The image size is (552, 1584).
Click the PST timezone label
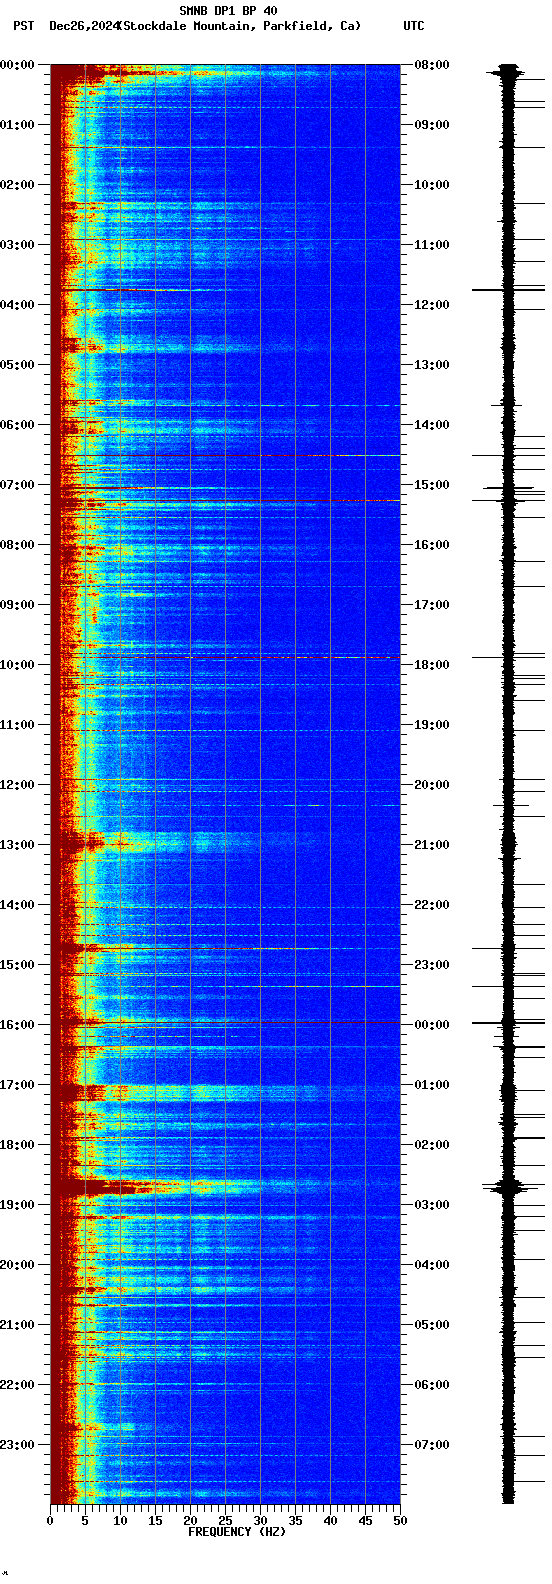click(x=23, y=26)
